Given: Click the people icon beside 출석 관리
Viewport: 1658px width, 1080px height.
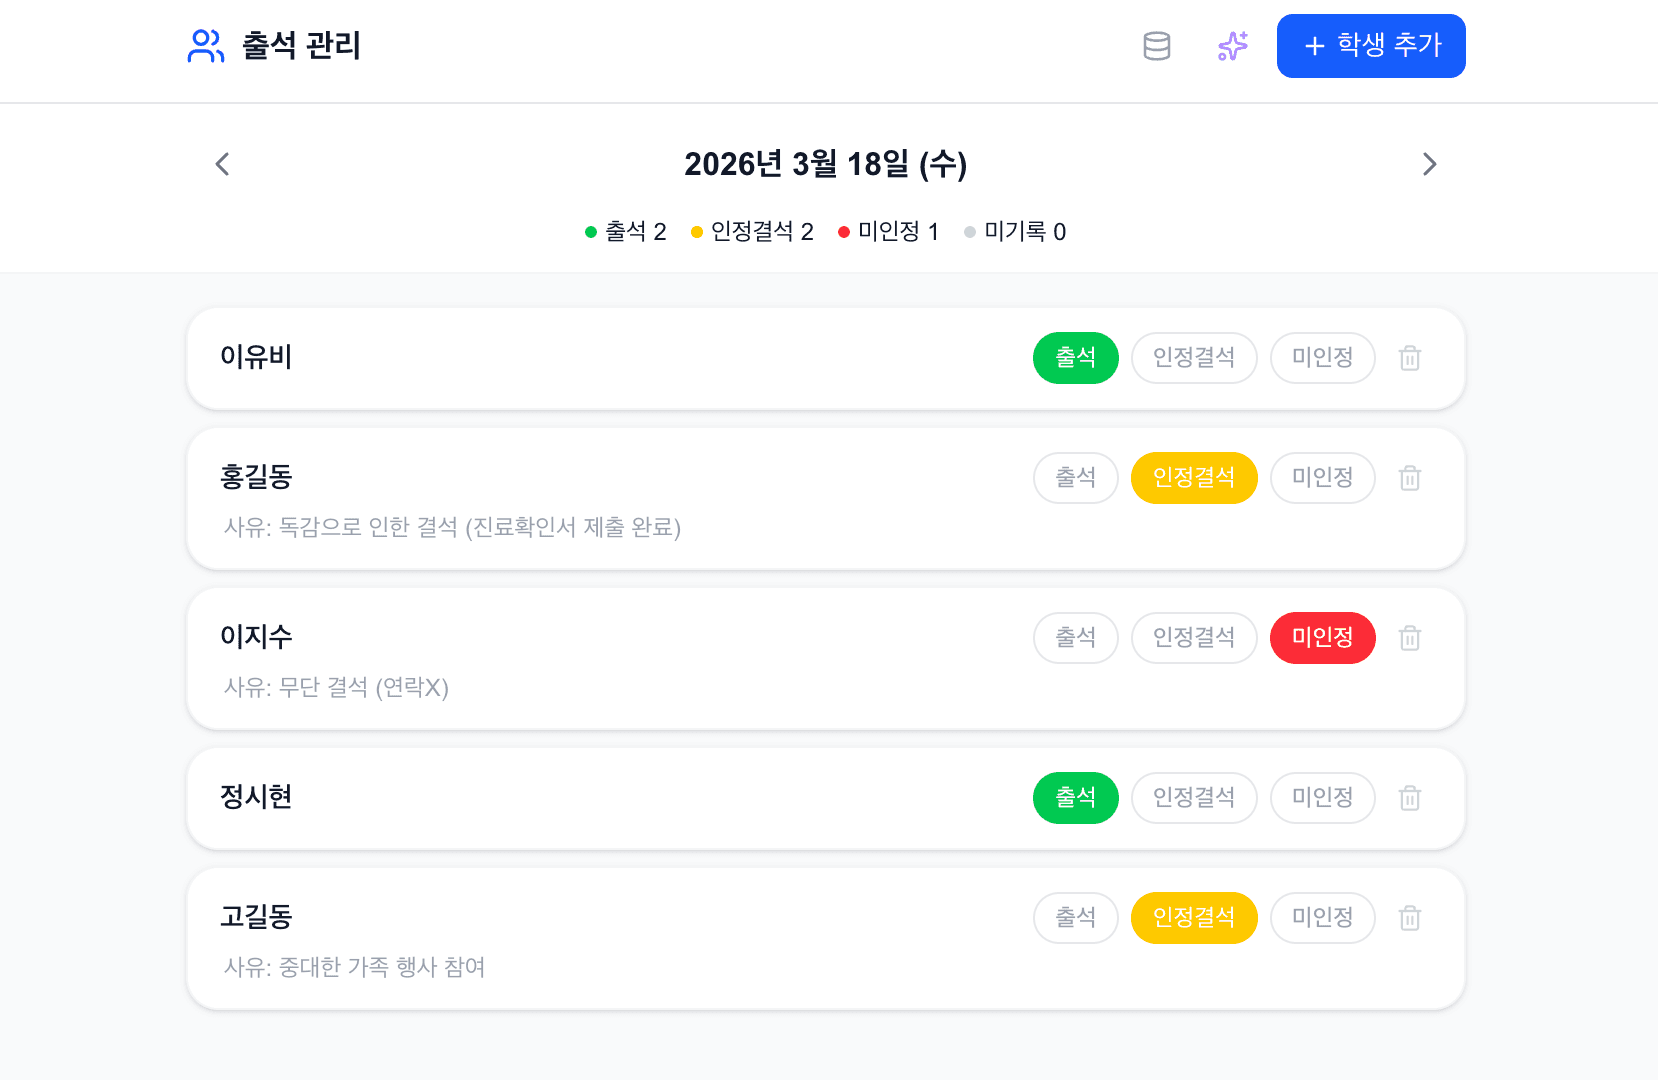Looking at the screenshot, I should click(x=206, y=46).
